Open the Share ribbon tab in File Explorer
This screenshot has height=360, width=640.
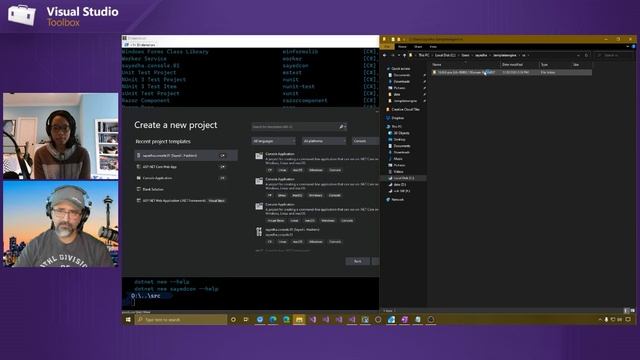click(x=418, y=47)
